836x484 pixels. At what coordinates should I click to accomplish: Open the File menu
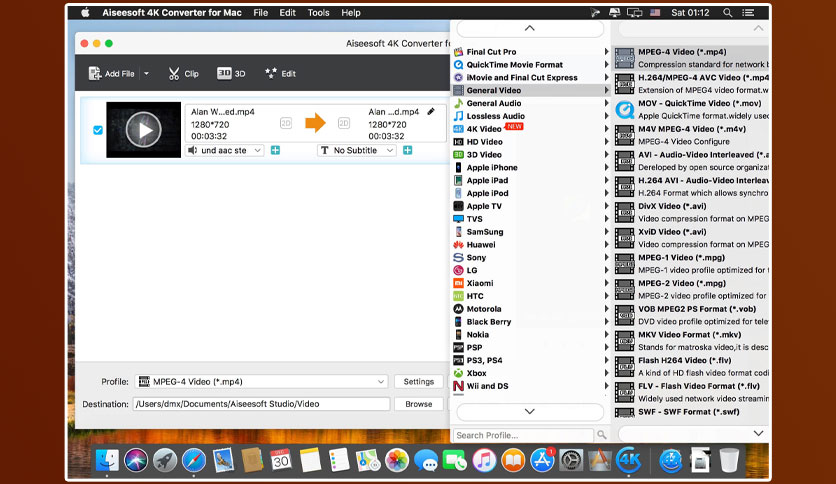[261, 12]
